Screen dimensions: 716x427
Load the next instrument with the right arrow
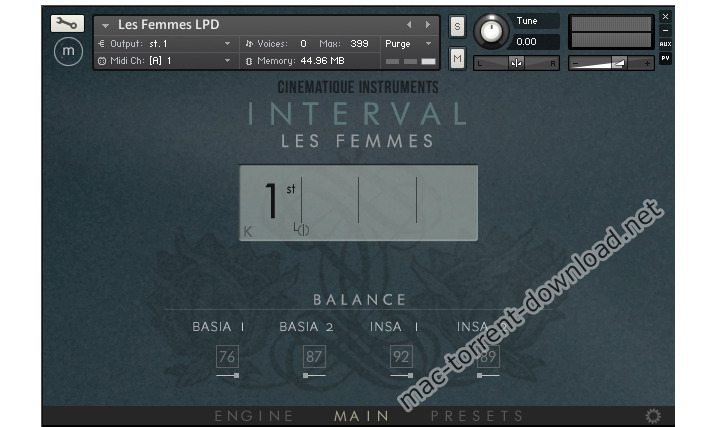[428, 25]
